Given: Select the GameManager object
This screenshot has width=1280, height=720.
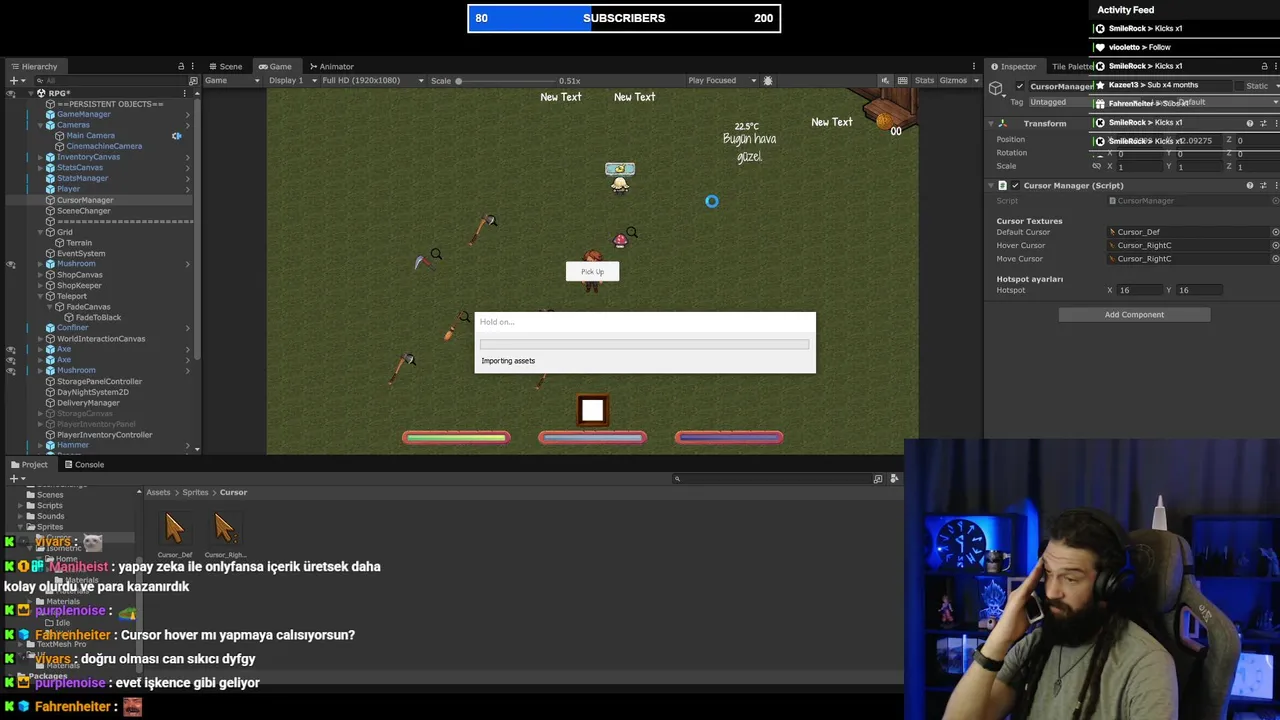Looking at the screenshot, I should coord(84,114).
